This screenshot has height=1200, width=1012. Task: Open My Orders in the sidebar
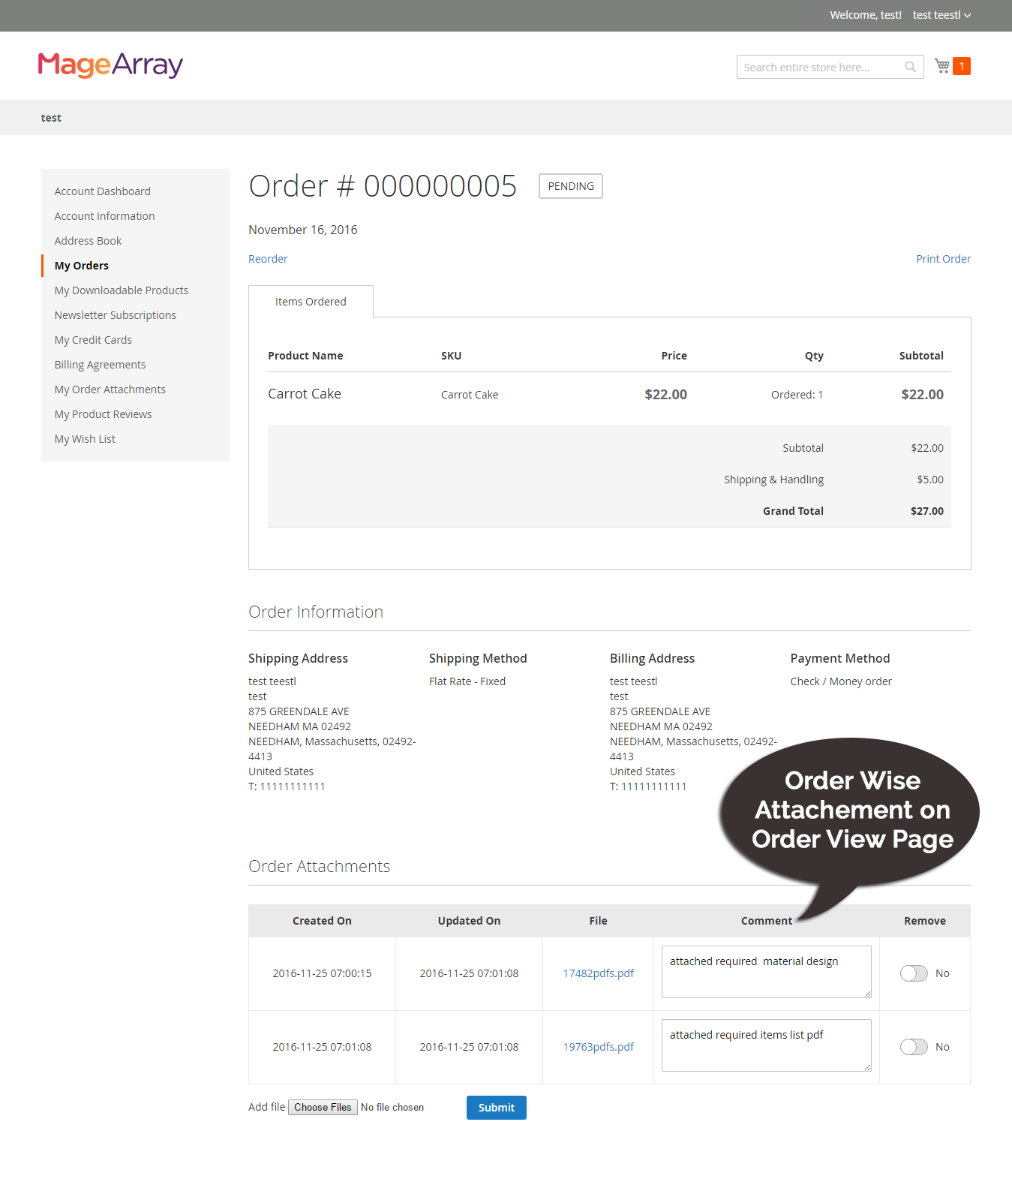pyautogui.click(x=81, y=265)
